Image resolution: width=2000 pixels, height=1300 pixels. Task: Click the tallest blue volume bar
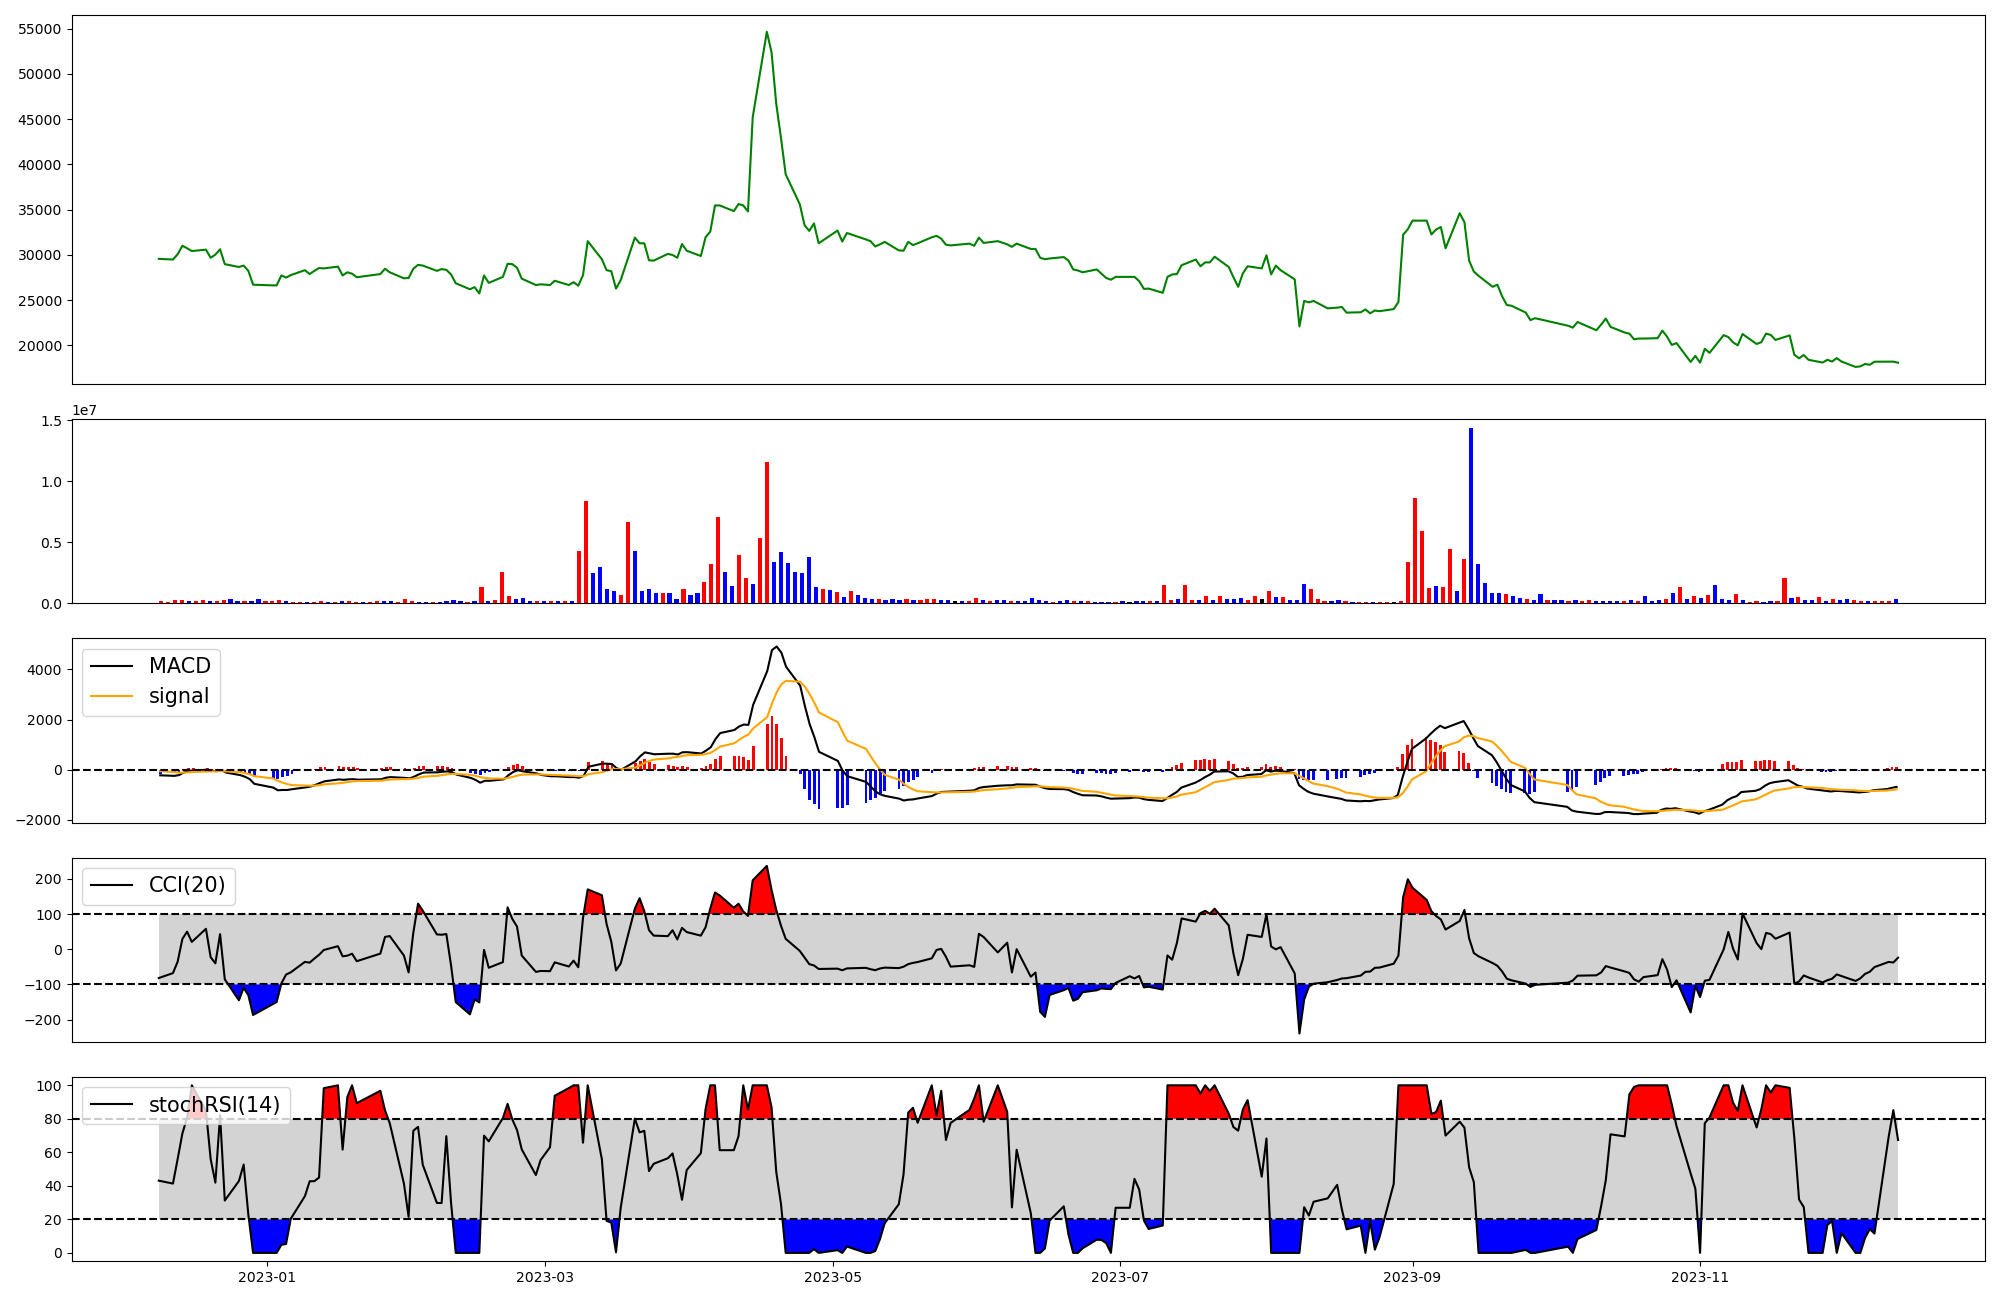pos(1471,515)
